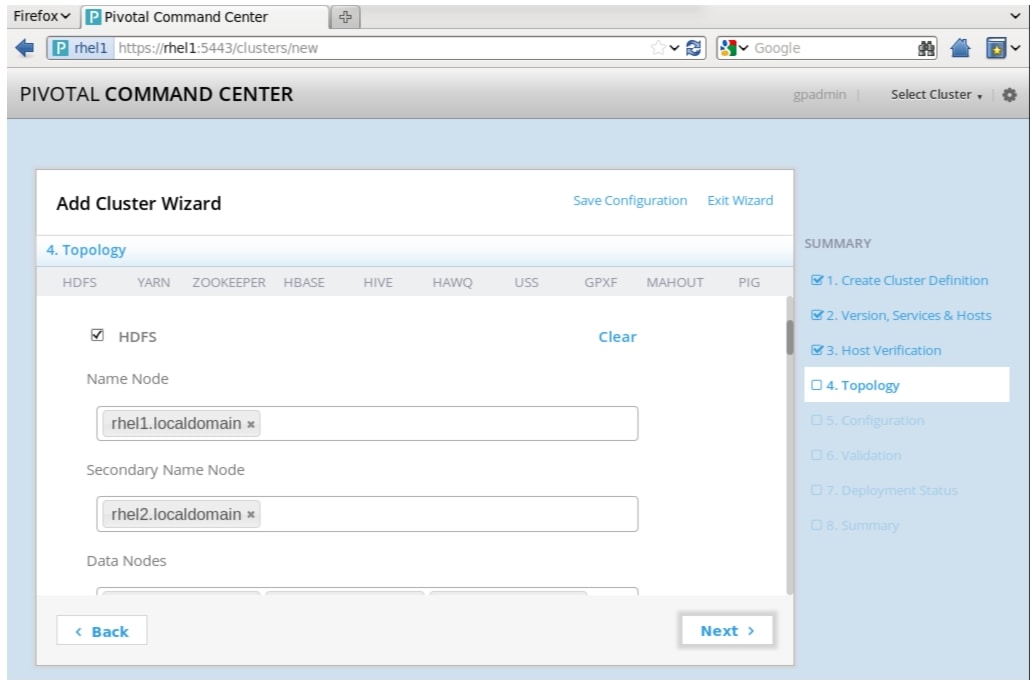Click the Back button in wizard
This screenshot has height=690, width=1032.
(102, 631)
